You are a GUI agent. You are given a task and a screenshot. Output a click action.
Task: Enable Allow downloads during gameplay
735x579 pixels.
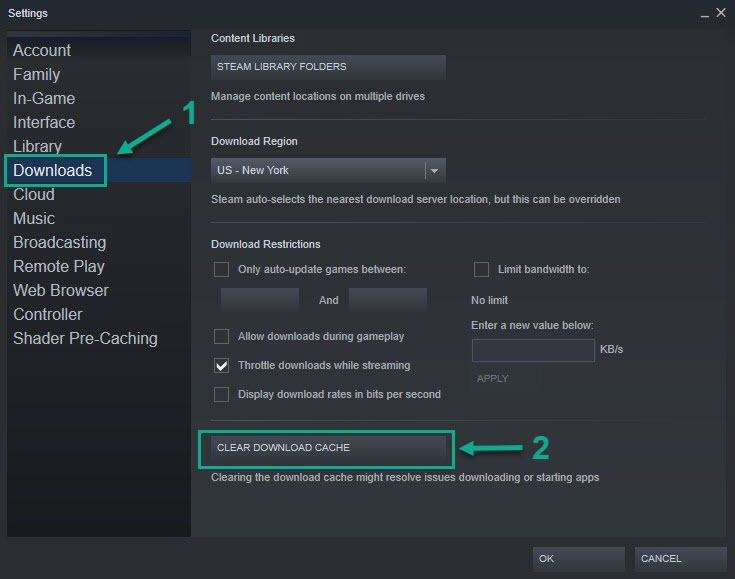click(221, 337)
